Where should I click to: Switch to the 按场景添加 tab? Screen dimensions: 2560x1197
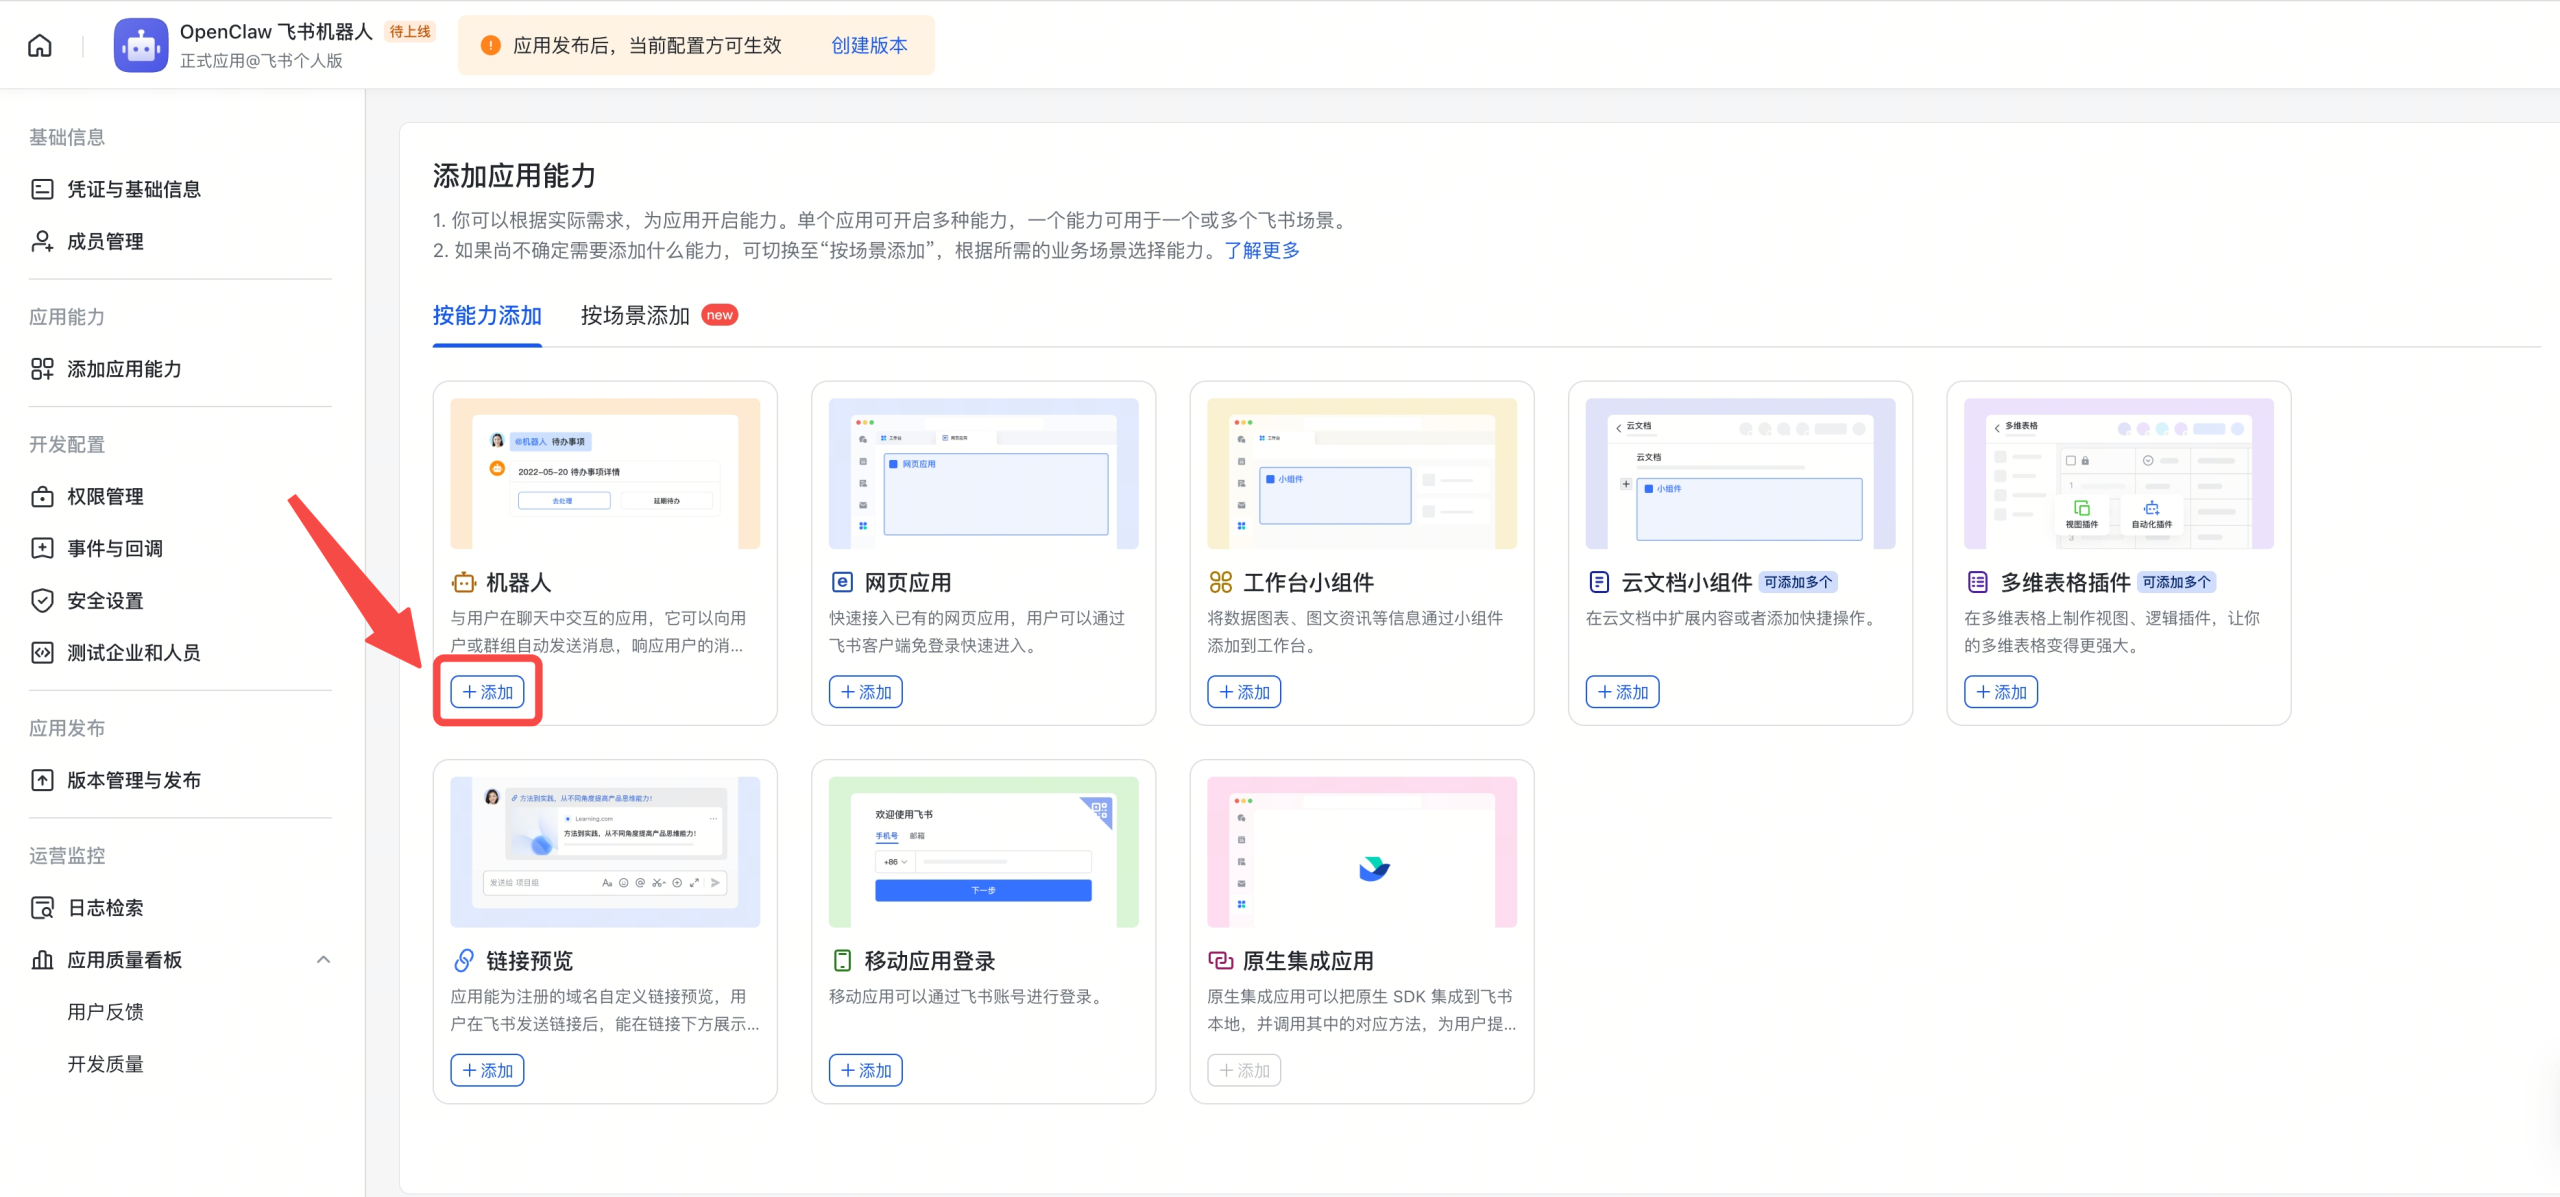[x=635, y=315]
